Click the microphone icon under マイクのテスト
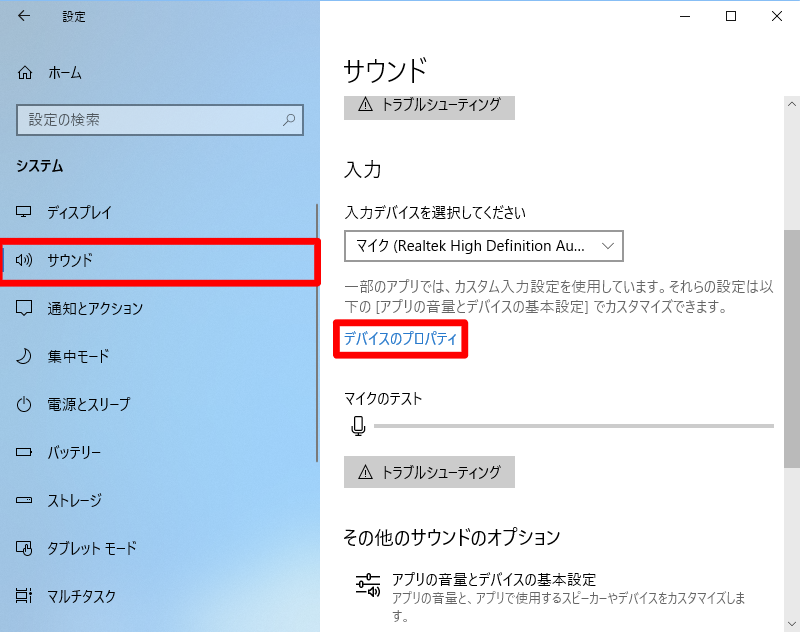This screenshot has height=632, width=800. (359, 426)
